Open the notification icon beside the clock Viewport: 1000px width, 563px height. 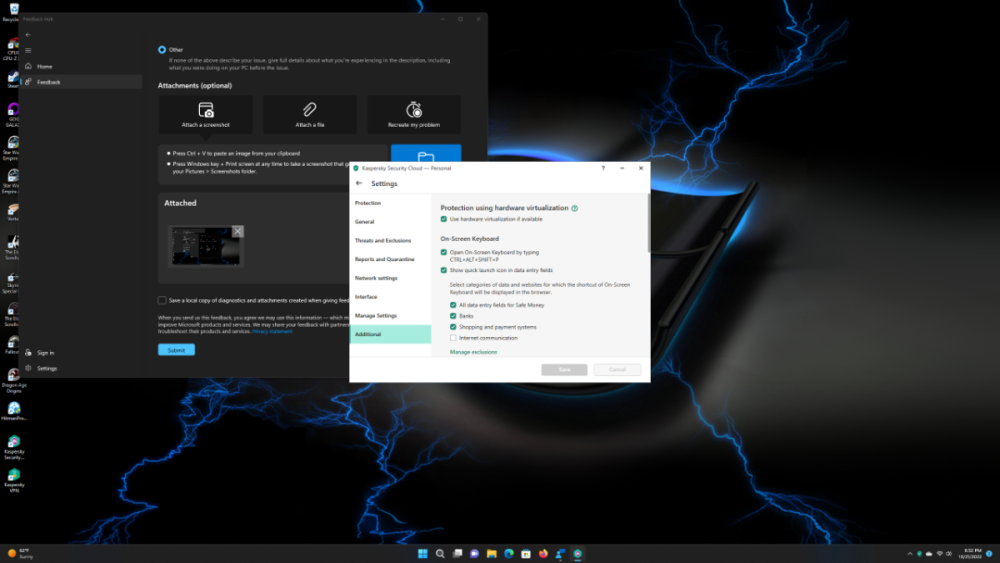tap(989, 553)
